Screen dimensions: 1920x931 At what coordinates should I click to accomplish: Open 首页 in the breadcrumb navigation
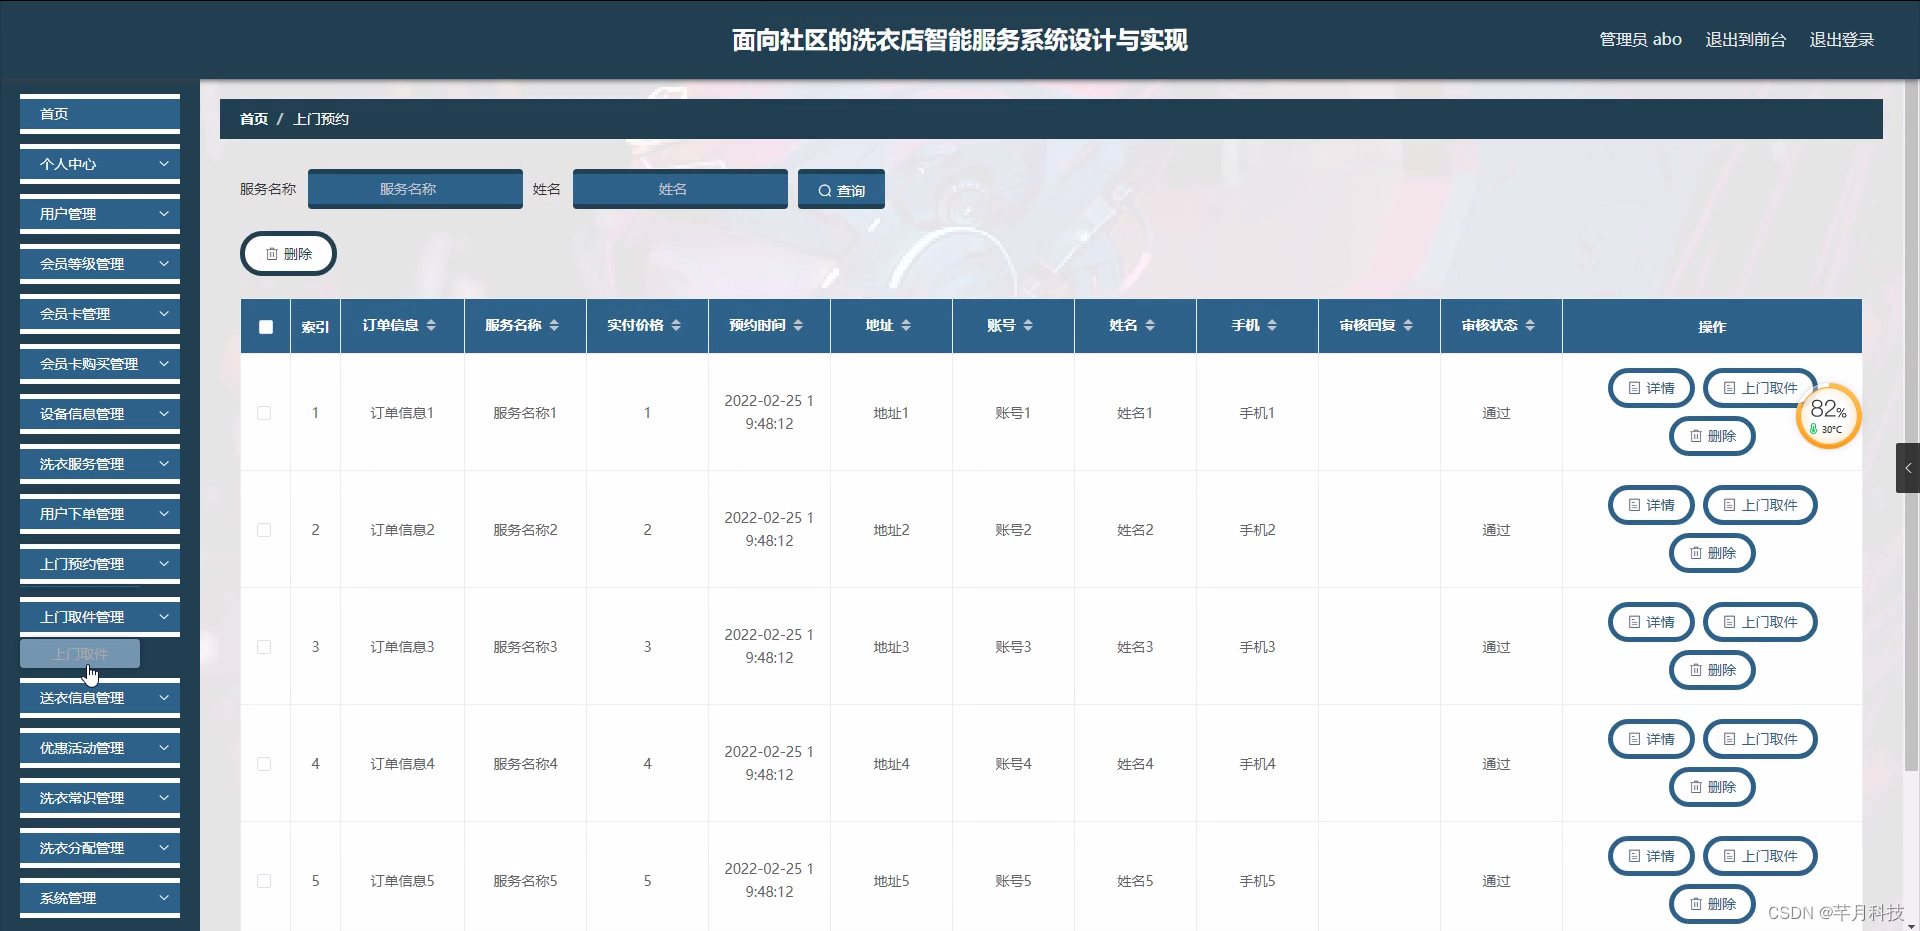pos(253,118)
